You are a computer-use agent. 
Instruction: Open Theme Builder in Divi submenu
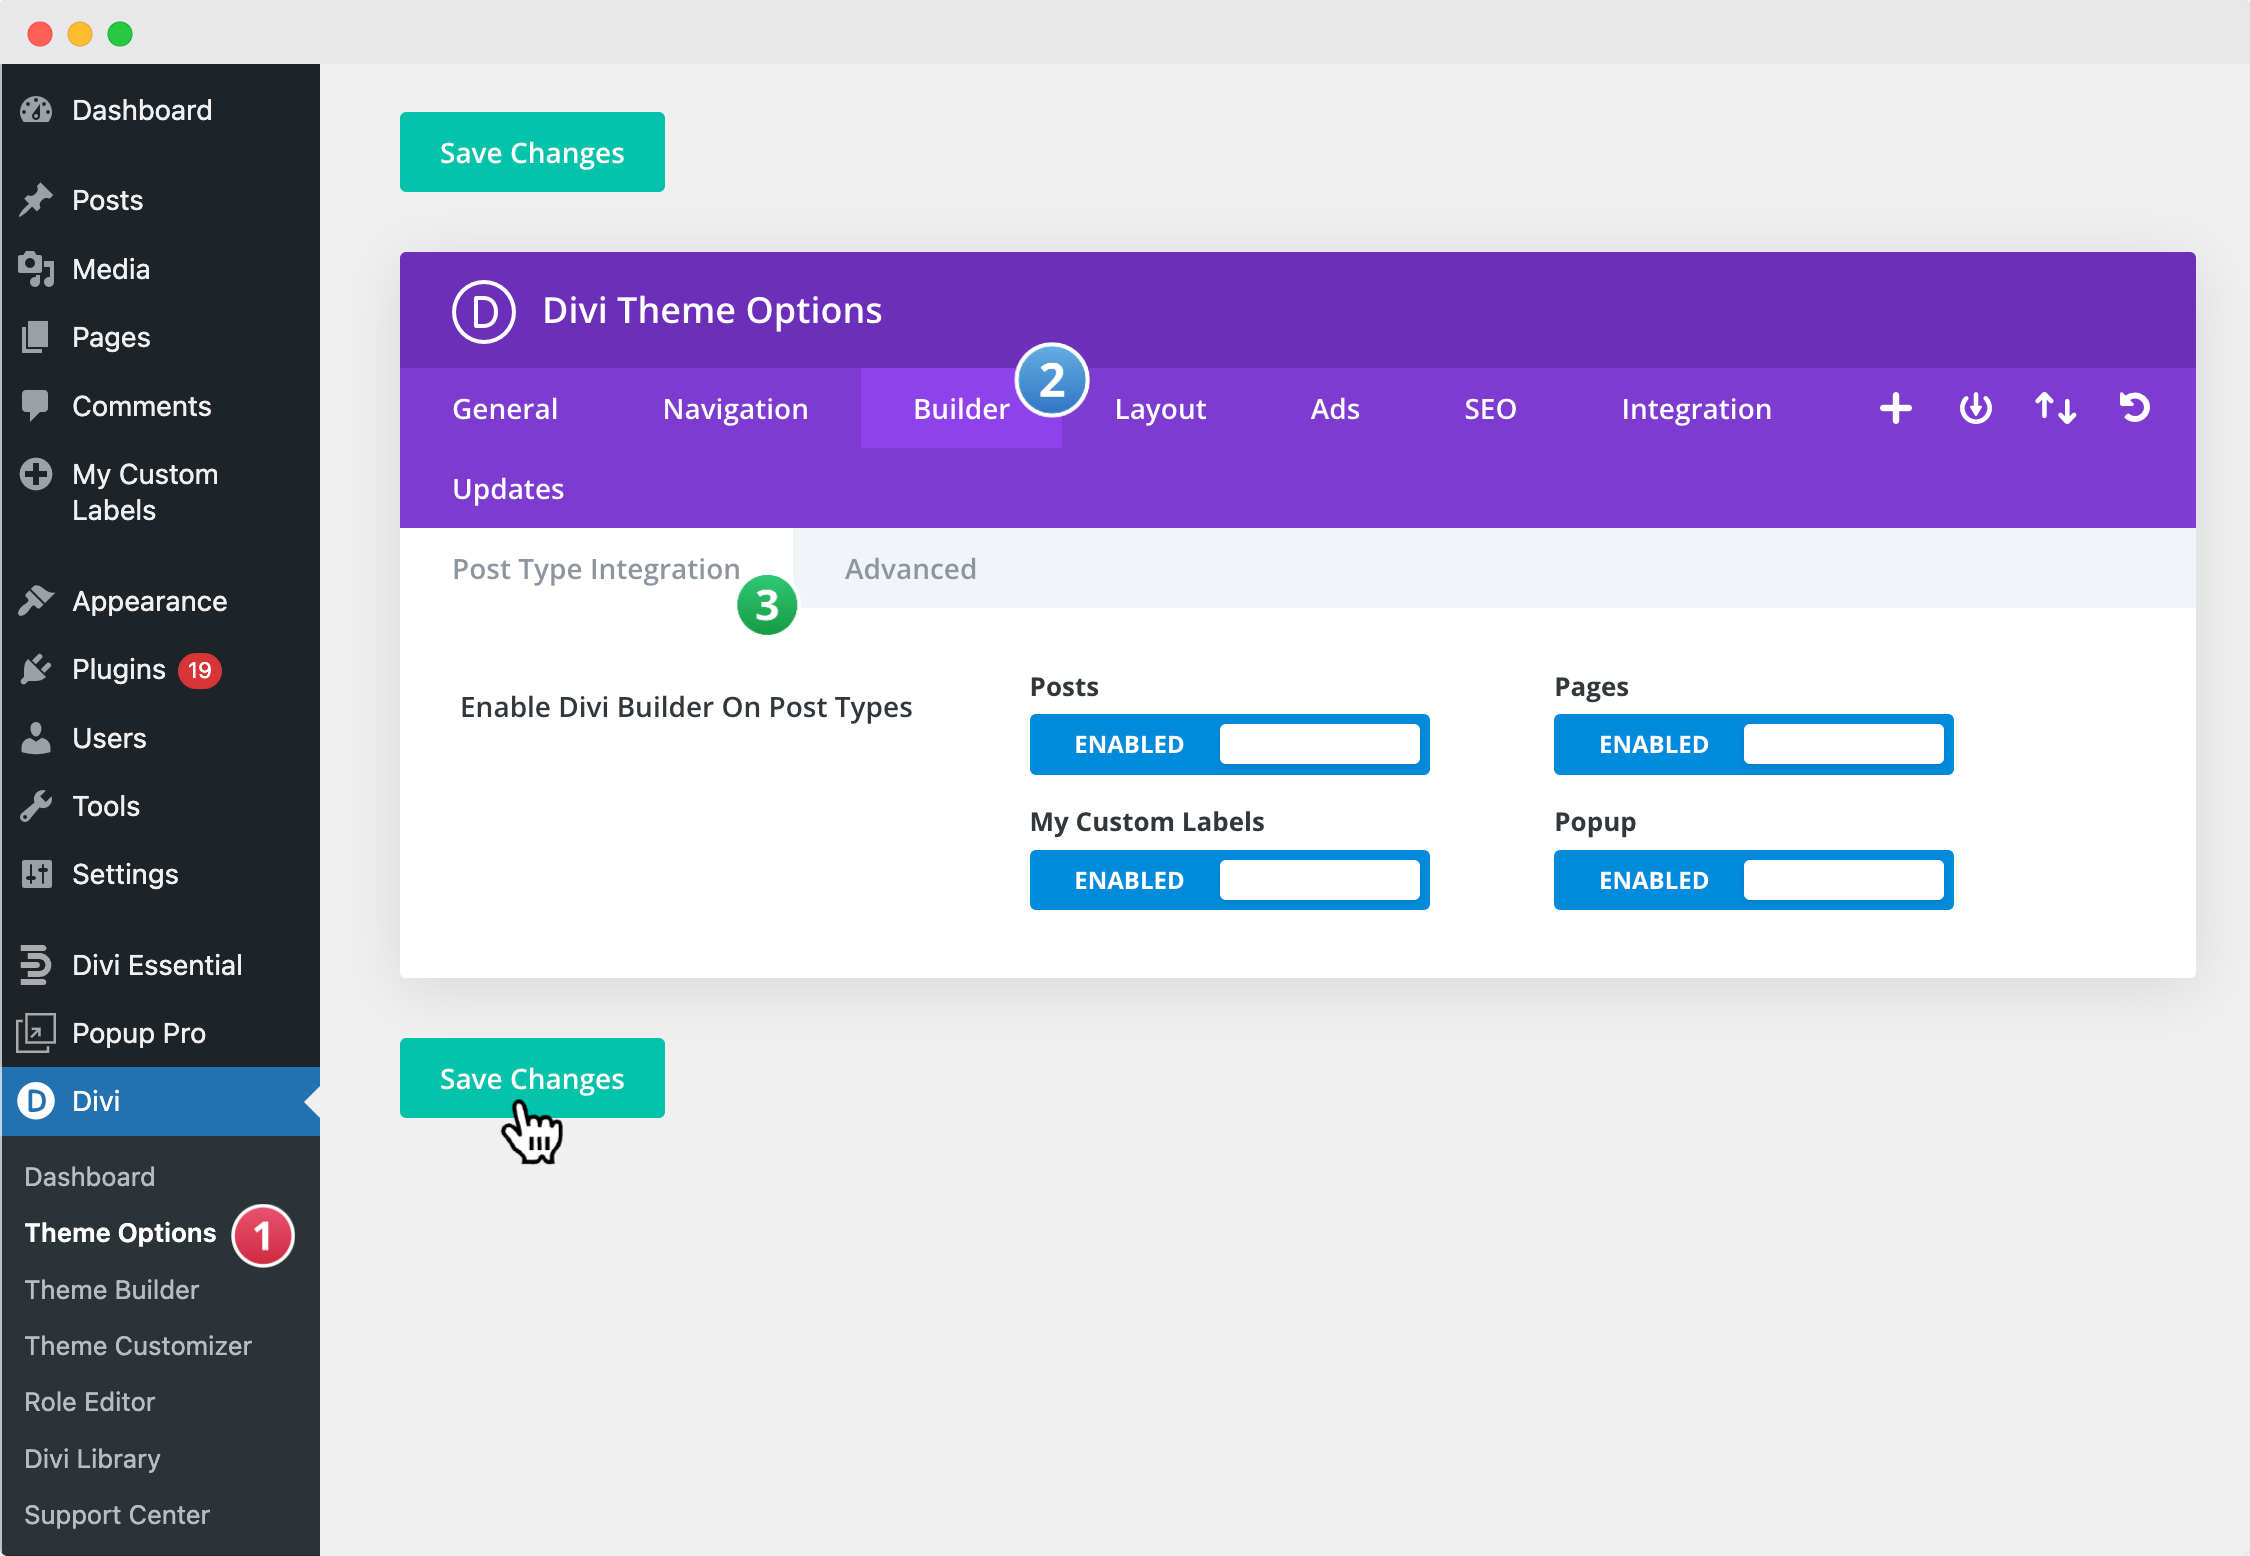112,1289
